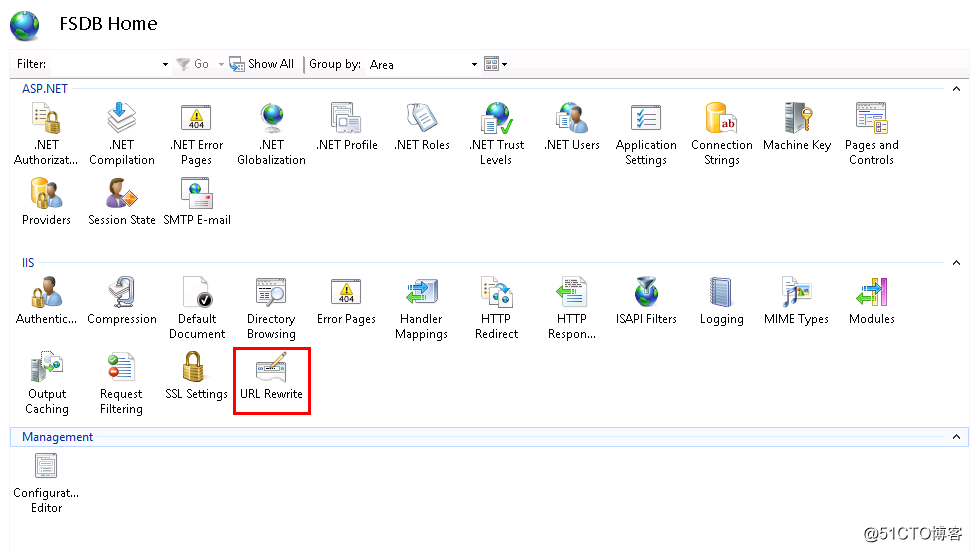Open .NET Trust Levels feature
Viewport: 972px width, 552px height.
click(497, 134)
